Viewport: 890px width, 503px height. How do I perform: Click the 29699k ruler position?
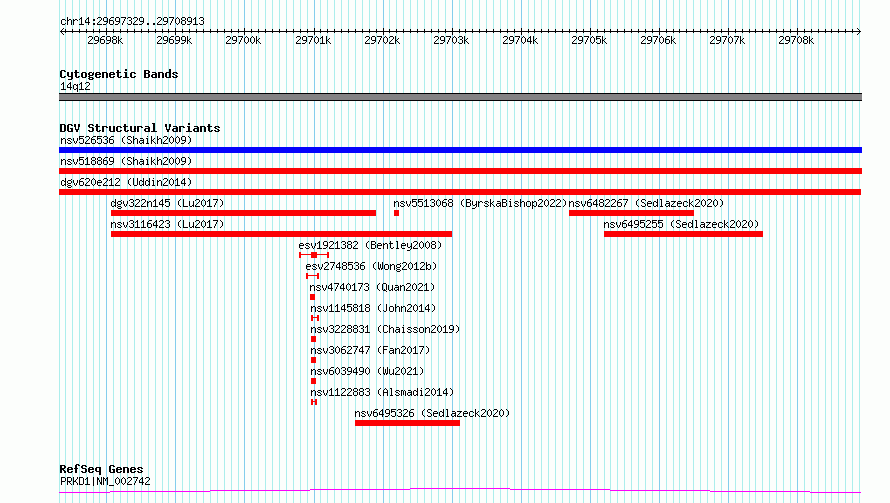174,40
